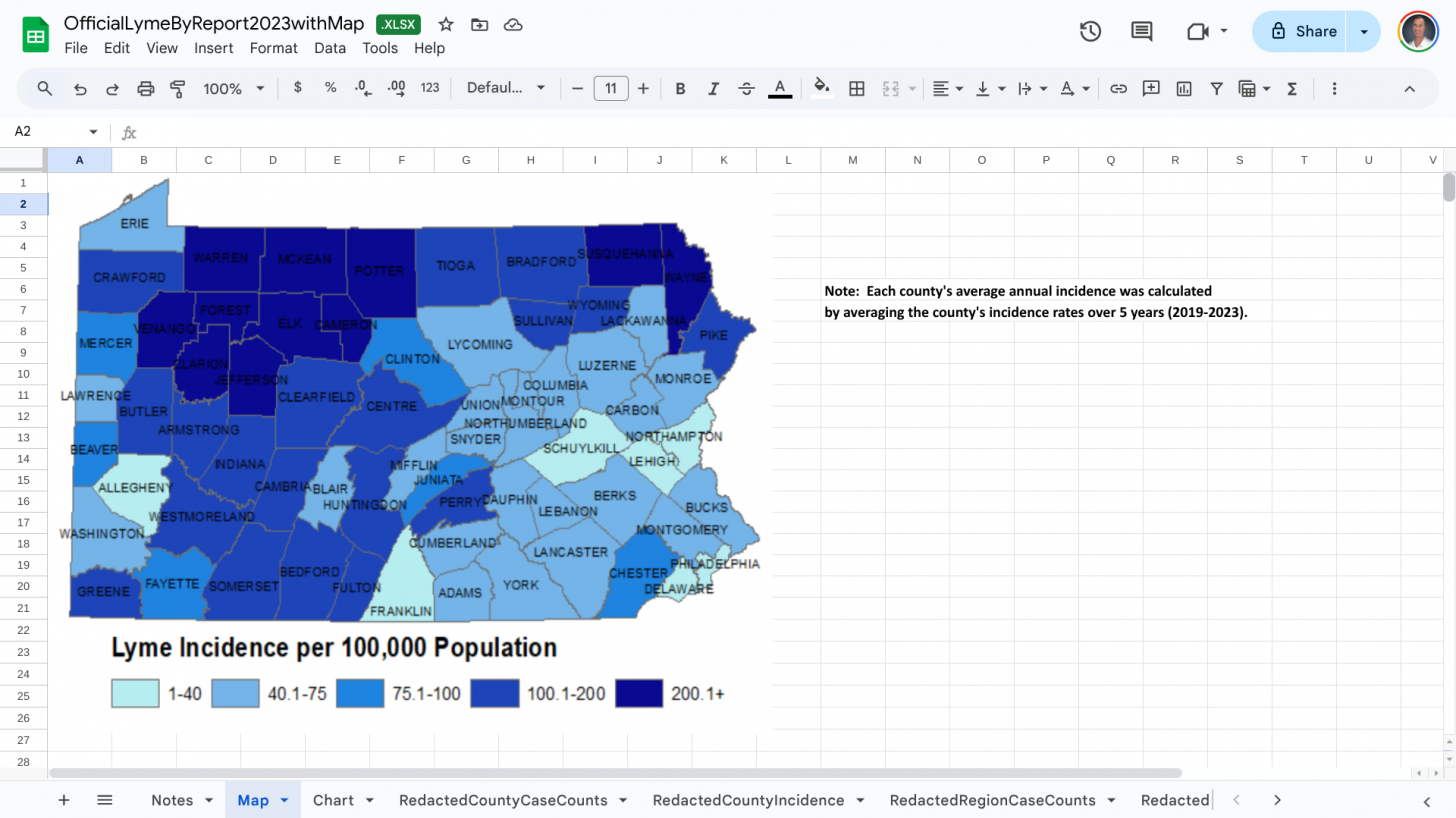This screenshot has height=818, width=1456.
Task: Open the zoom 100% dropdown
Action: tap(234, 88)
